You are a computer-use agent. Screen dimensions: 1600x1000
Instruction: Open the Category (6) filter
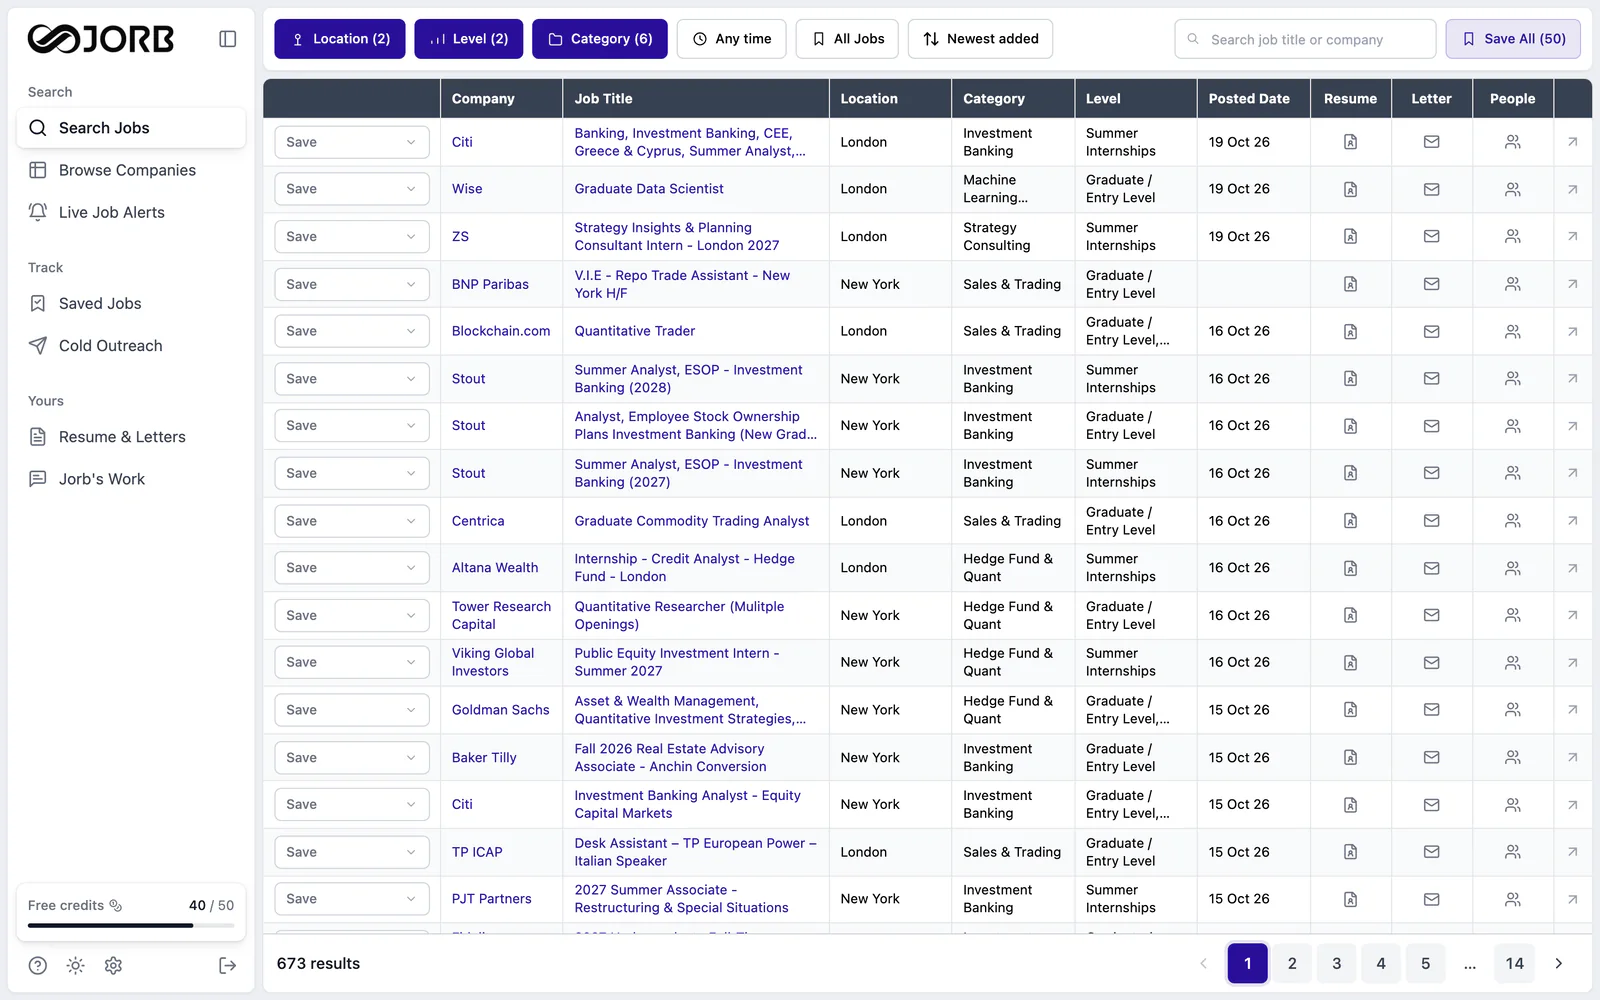600,39
